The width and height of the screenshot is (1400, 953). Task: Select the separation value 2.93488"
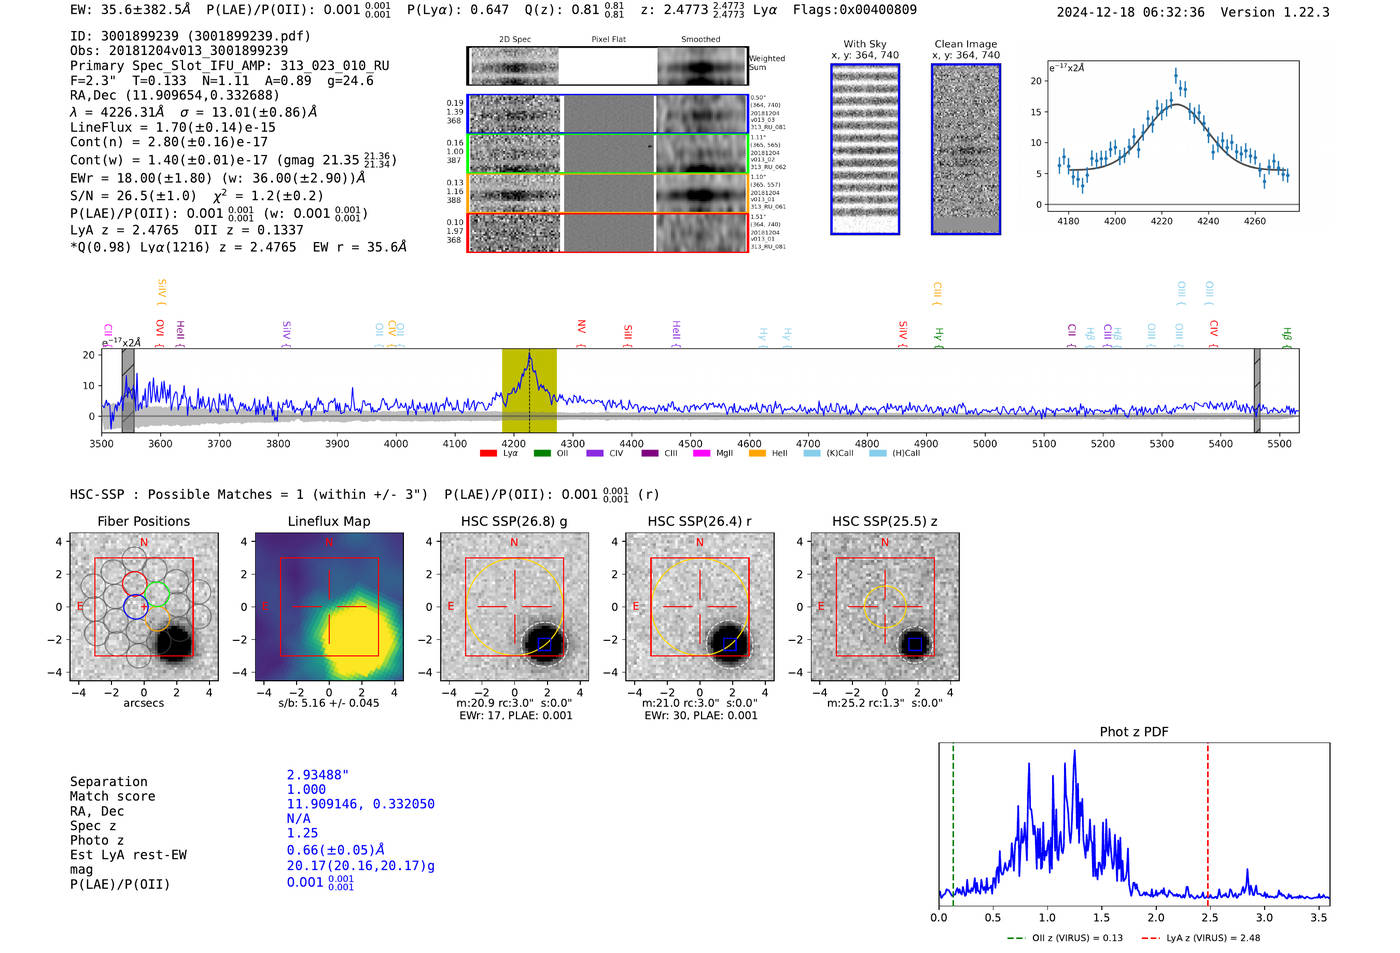click(318, 775)
